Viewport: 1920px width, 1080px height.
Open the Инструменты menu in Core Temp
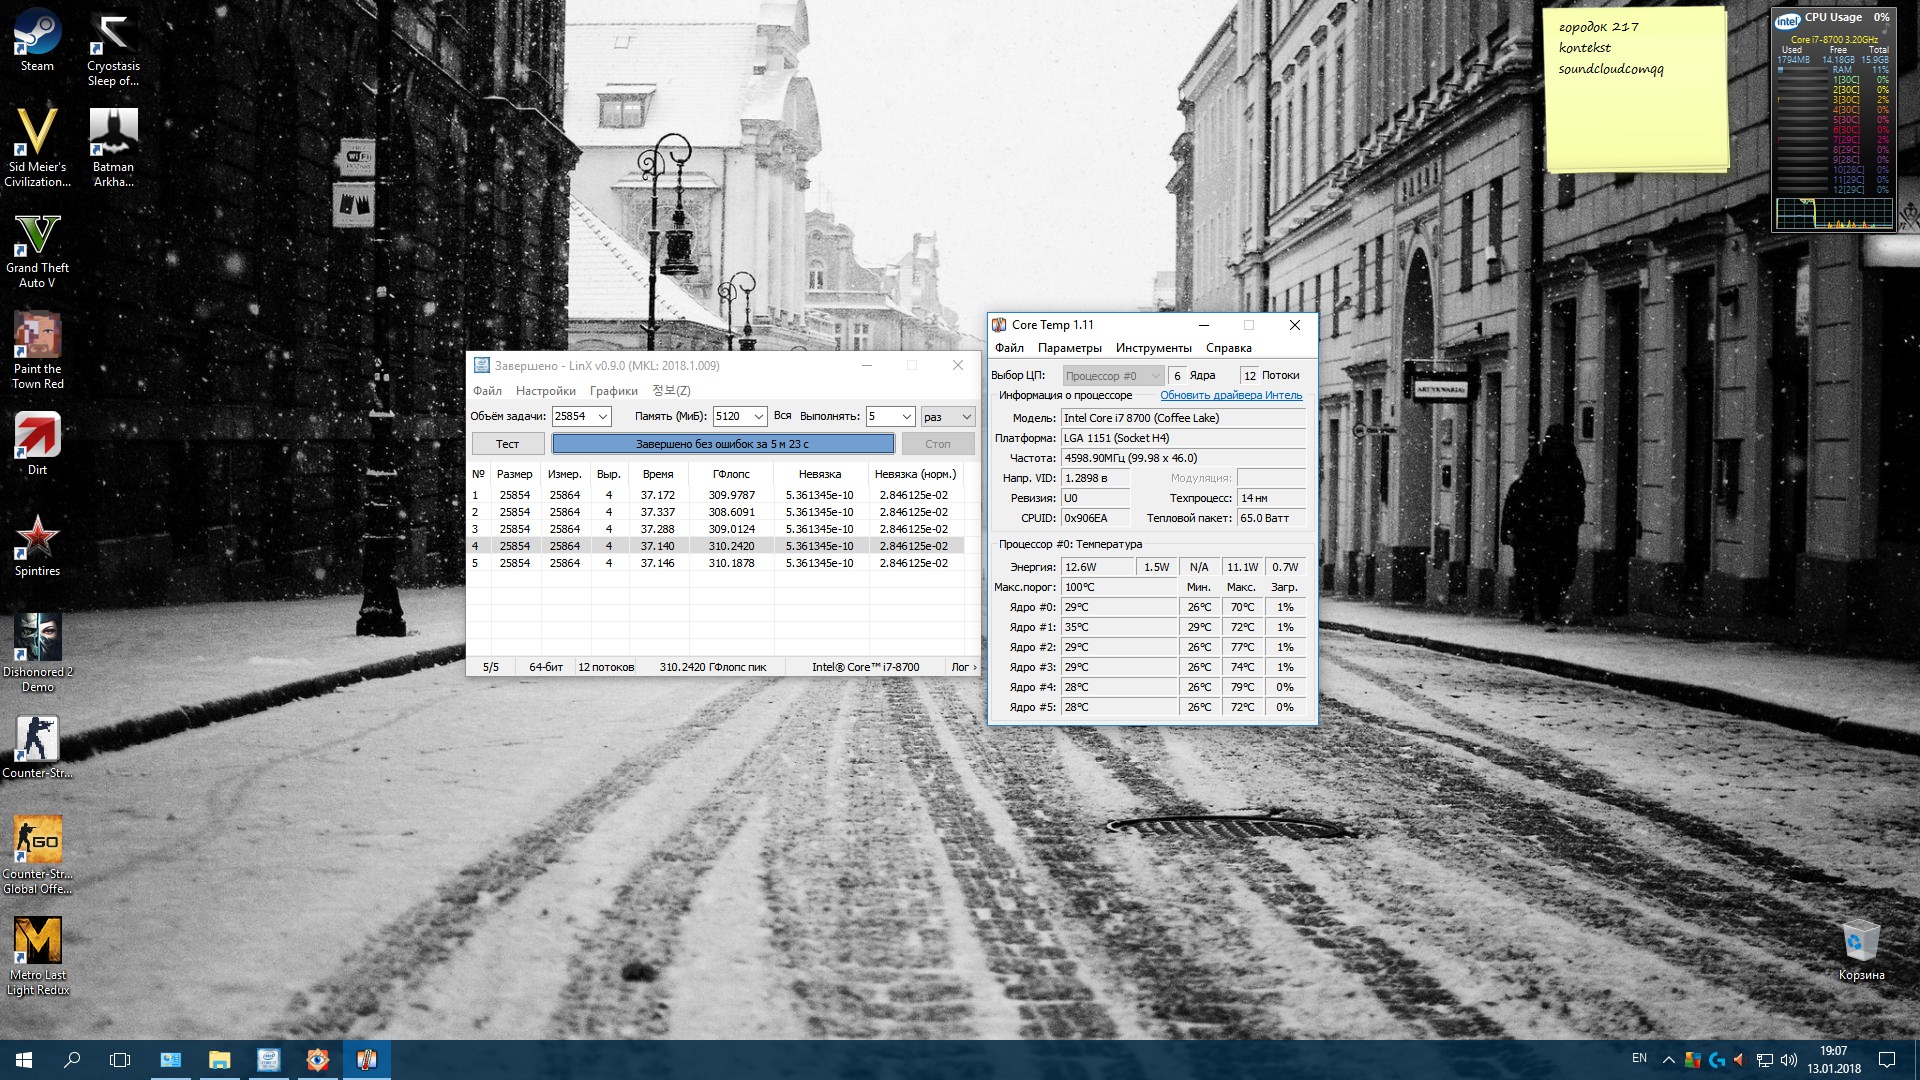1153,348
